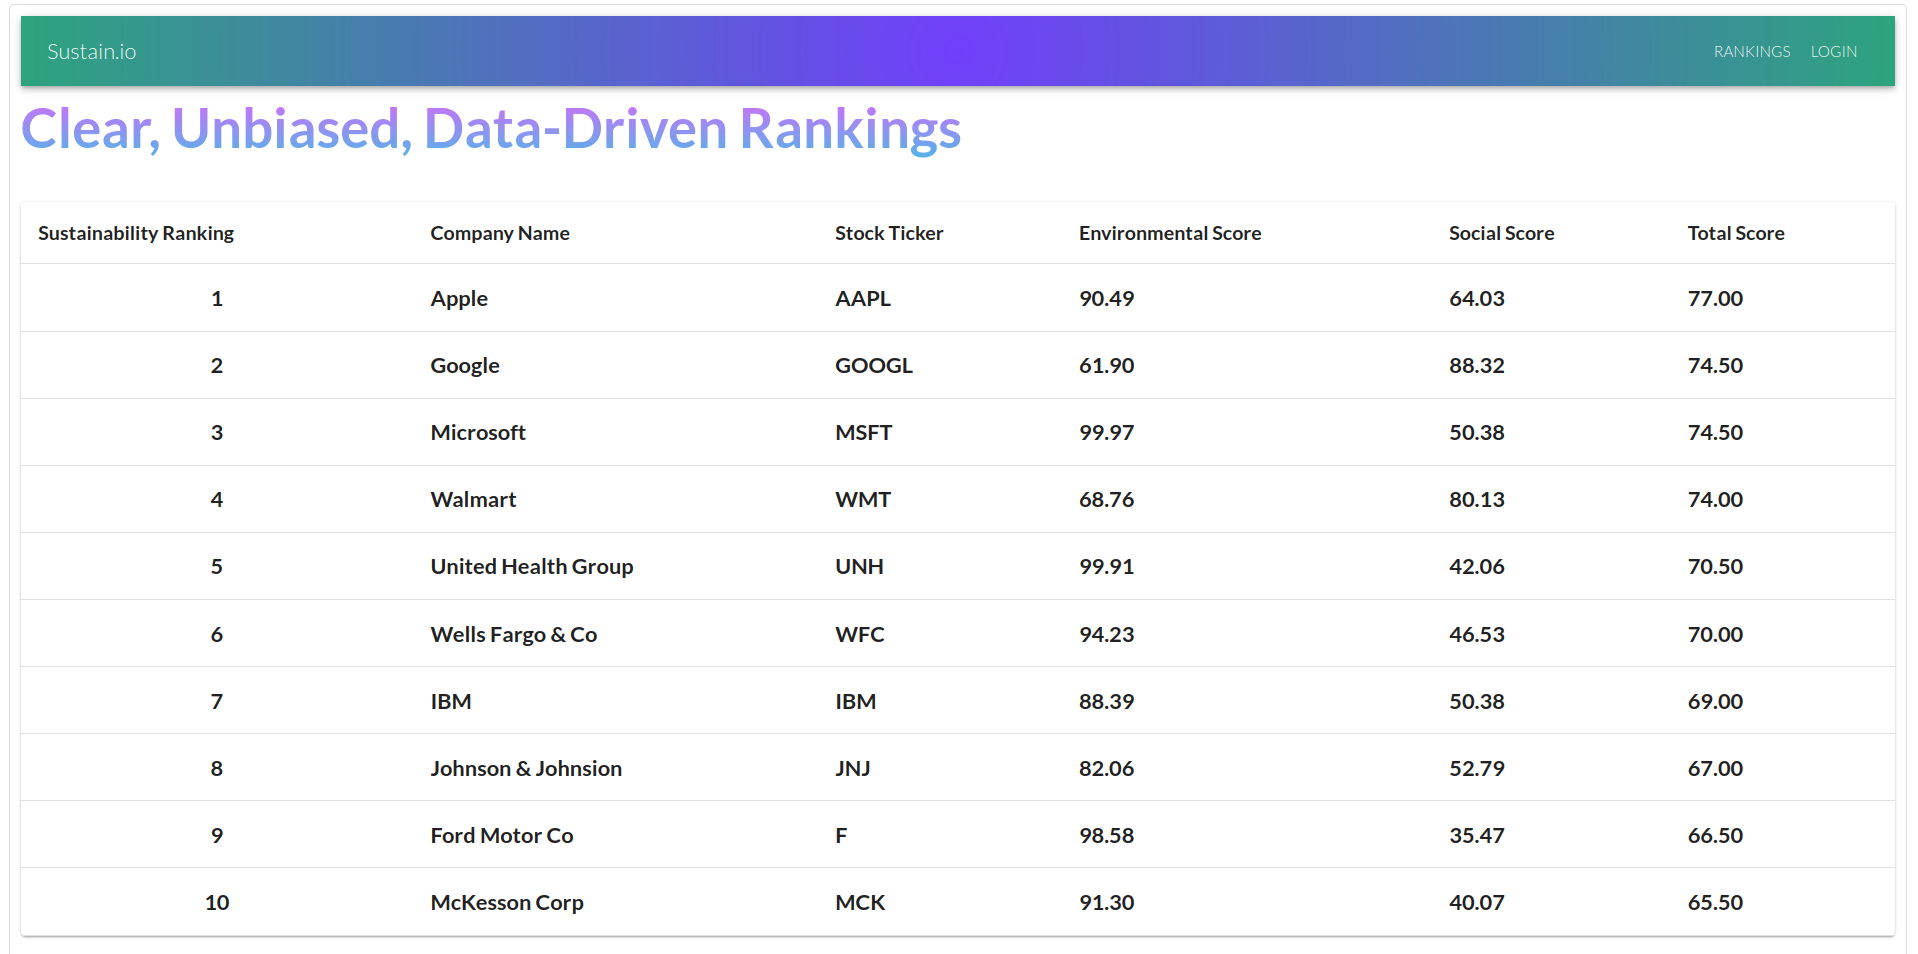Click Walmart's environmental score 68.76
Screen dimensions: 1918x954
pos(1106,500)
